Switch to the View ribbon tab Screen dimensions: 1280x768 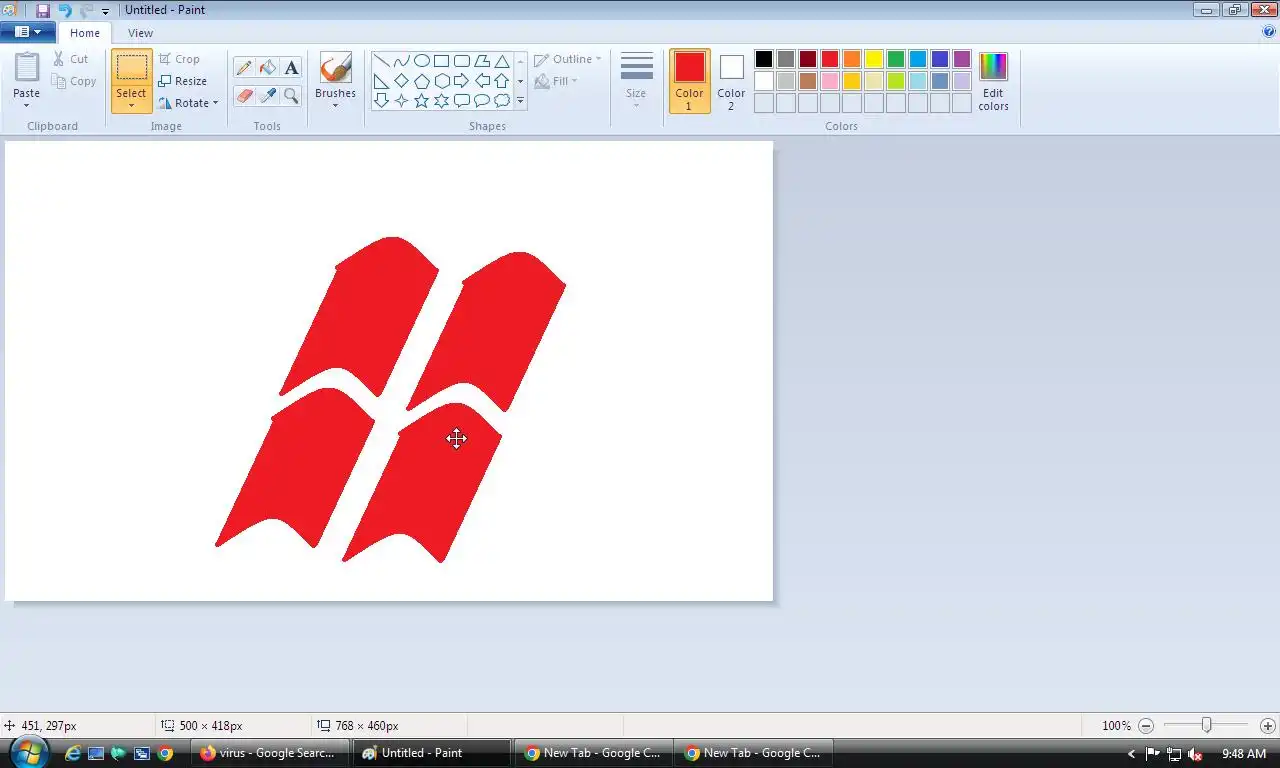[x=140, y=33]
